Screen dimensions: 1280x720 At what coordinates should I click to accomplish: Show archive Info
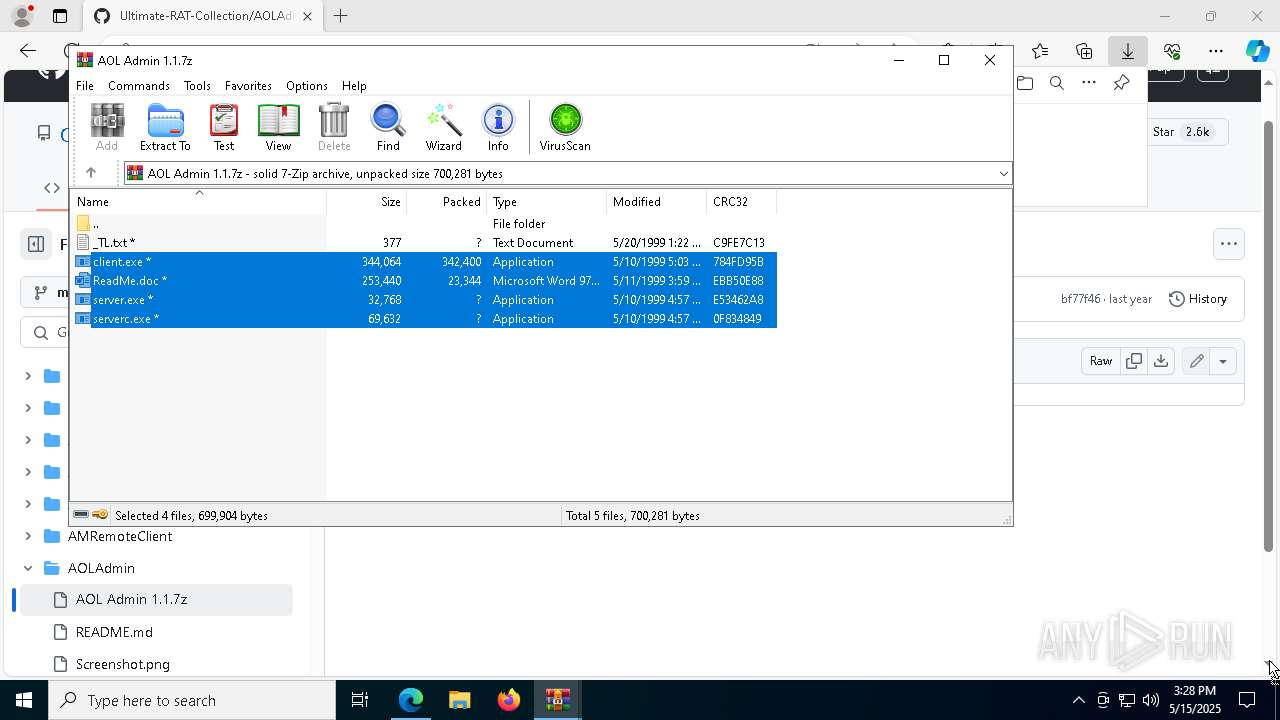[x=498, y=127]
